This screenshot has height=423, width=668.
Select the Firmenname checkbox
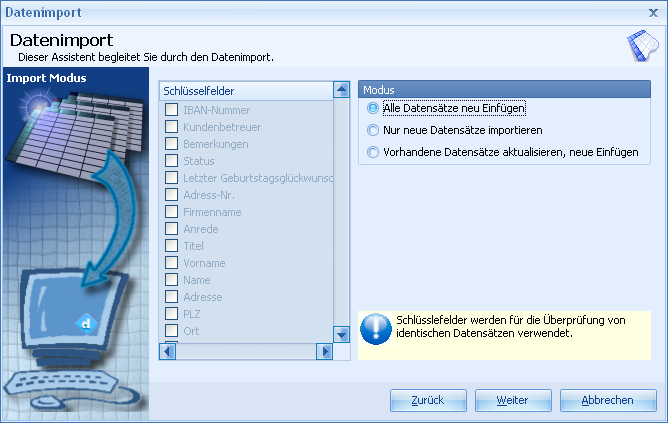pos(171,212)
